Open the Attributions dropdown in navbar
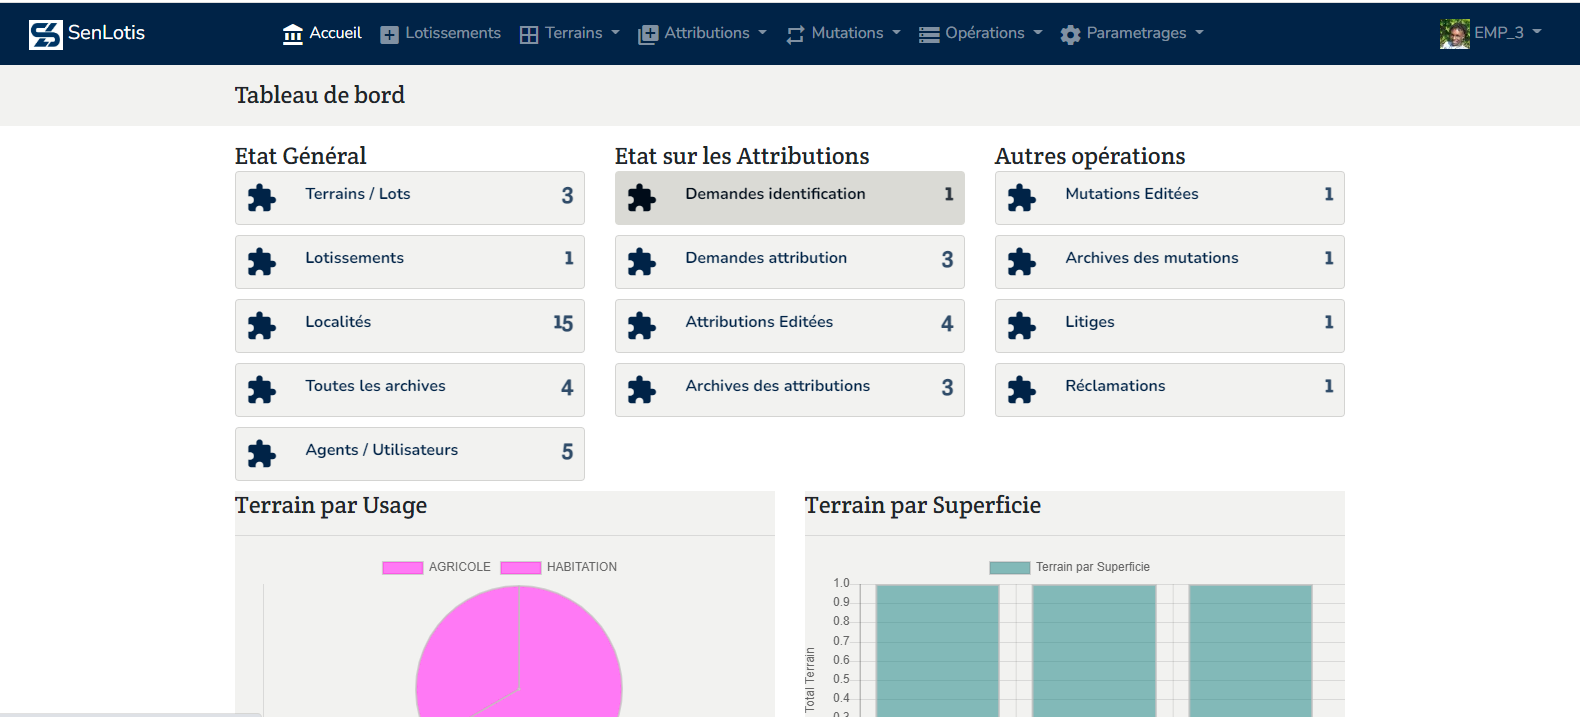The width and height of the screenshot is (1580, 717). tap(703, 34)
